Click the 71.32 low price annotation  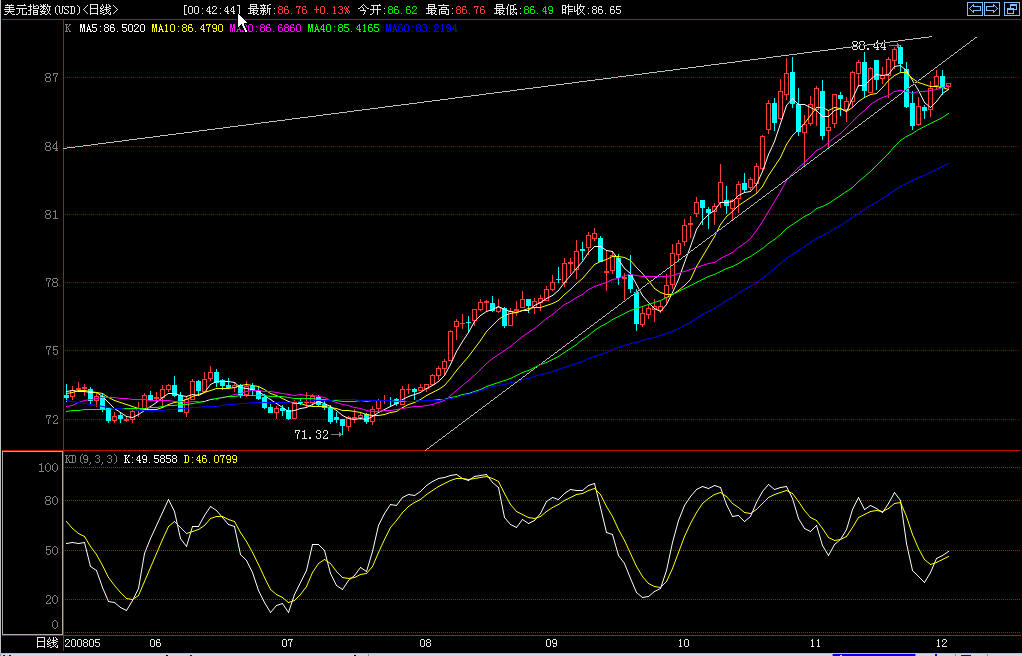311,435
